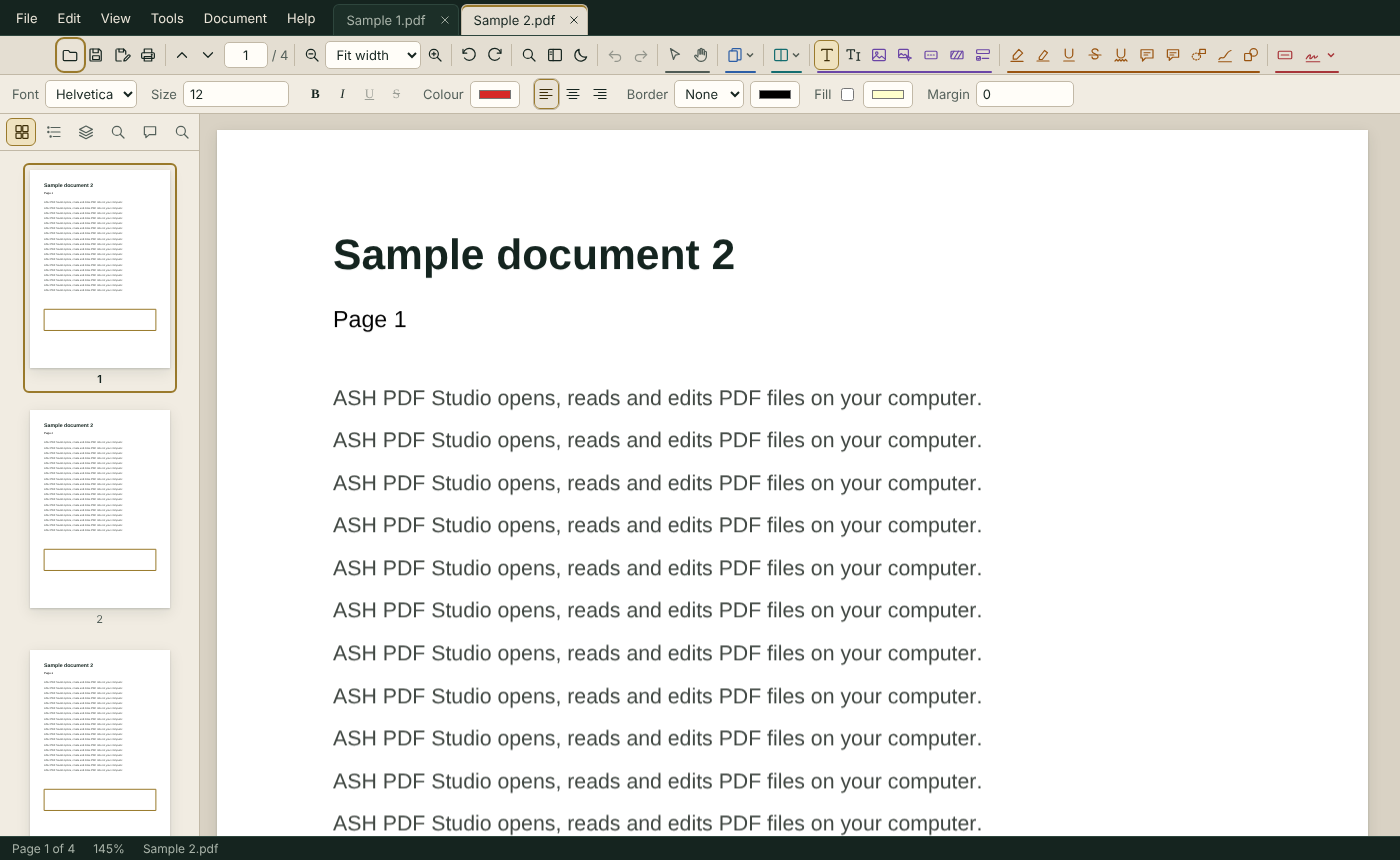
Task: Activate the Add Text tool
Action: [x=827, y=55]
